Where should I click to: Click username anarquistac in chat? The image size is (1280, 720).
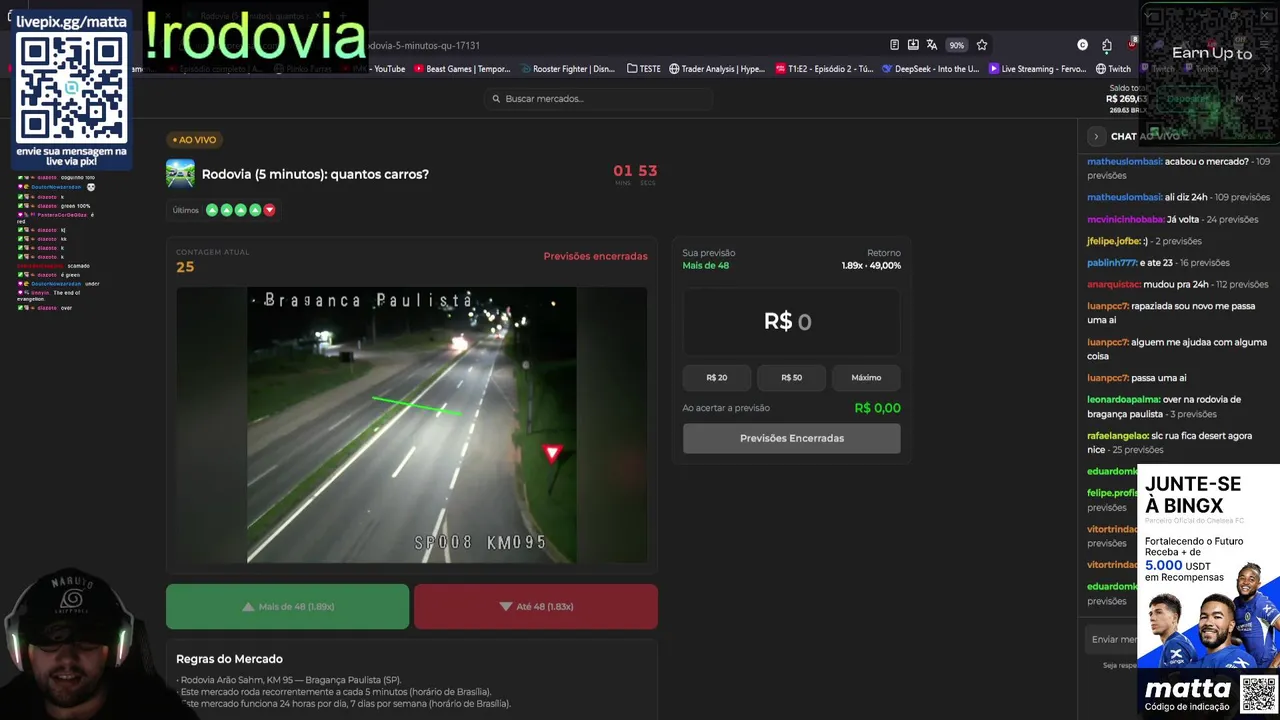pyautogui.click(x=1113, y=285)
